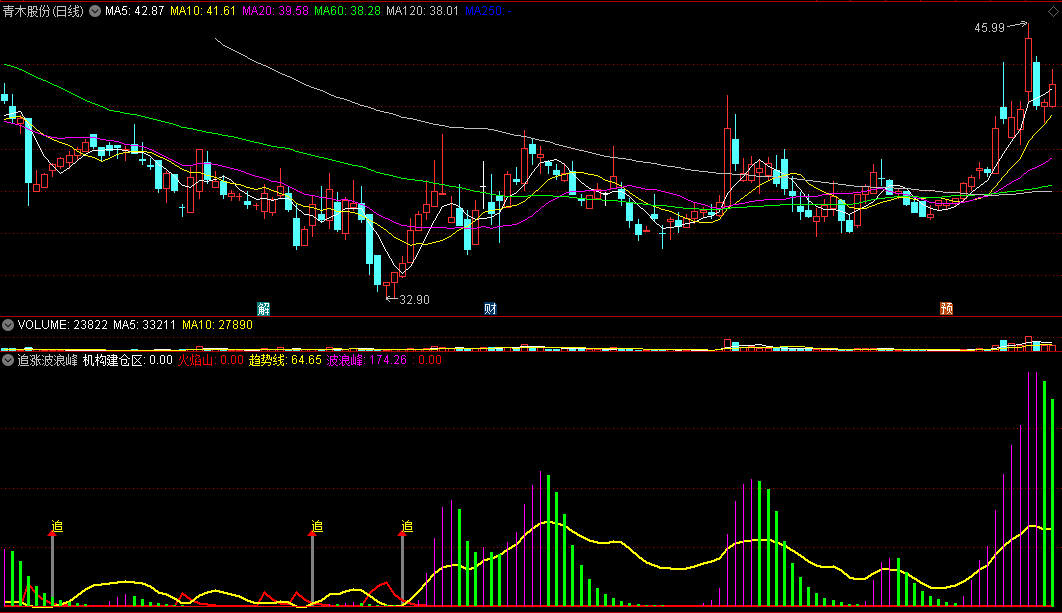Click the VOLUME: 23822 label
This screenshot has width=1062, height=613.
(x=63, y=325)
